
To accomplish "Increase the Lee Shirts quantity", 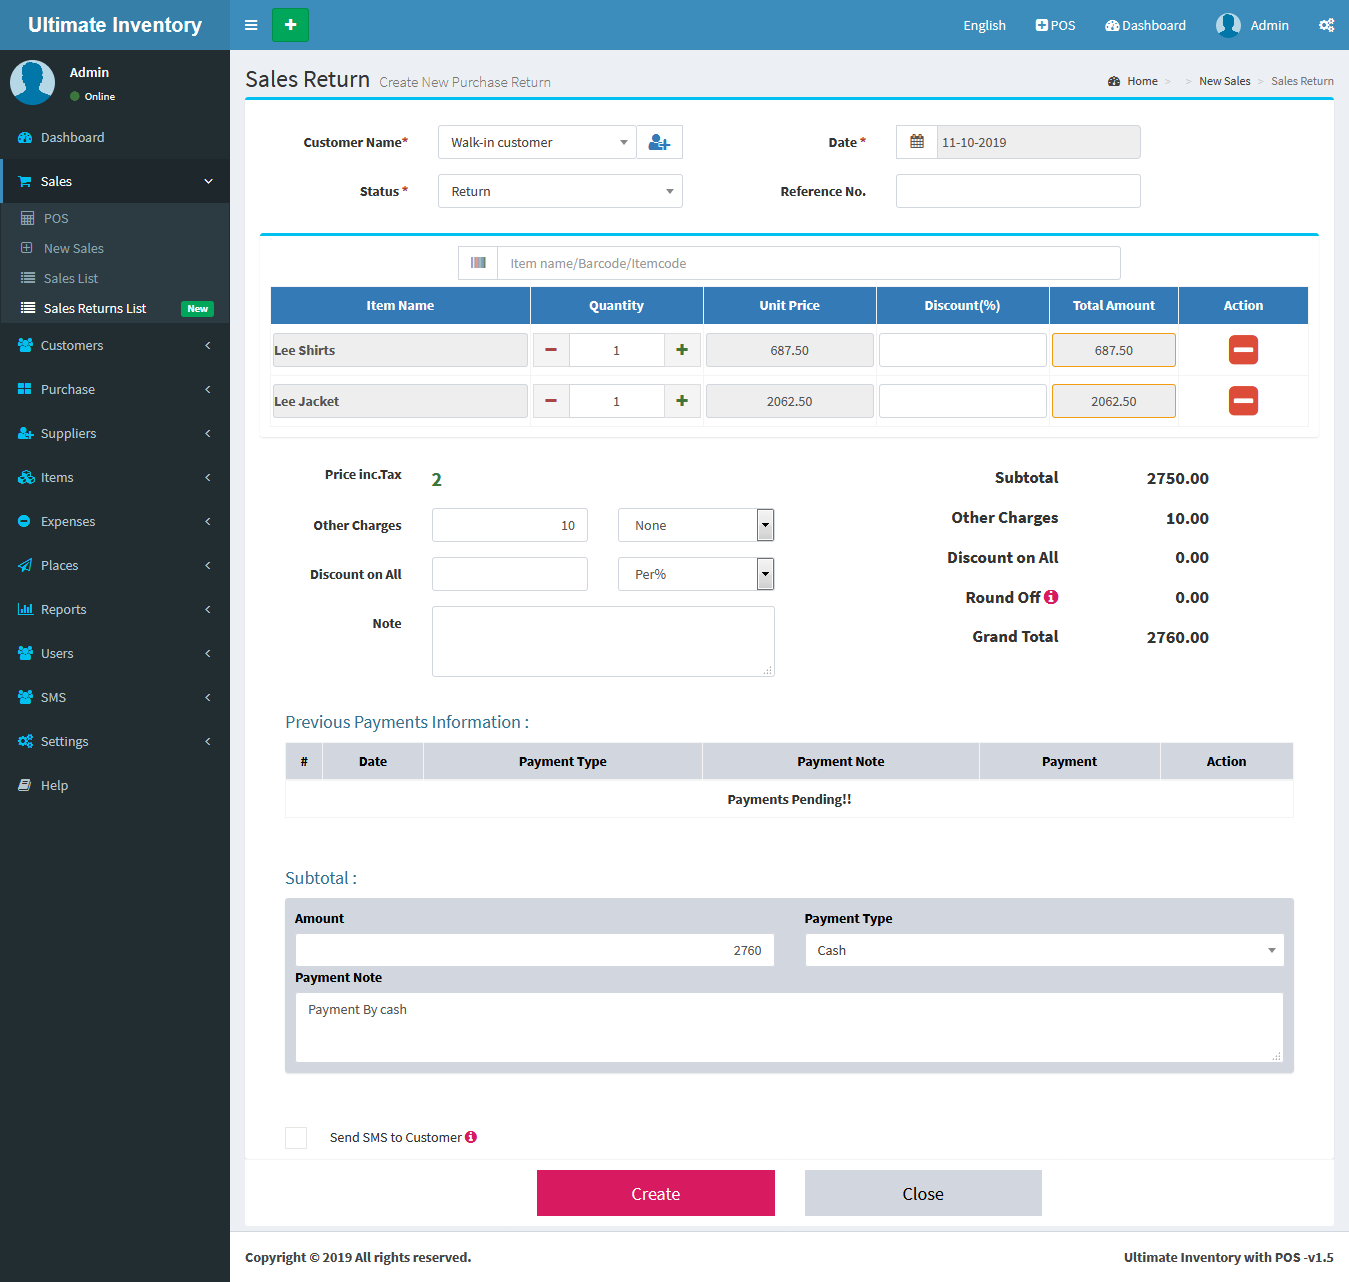I will 682,350.
